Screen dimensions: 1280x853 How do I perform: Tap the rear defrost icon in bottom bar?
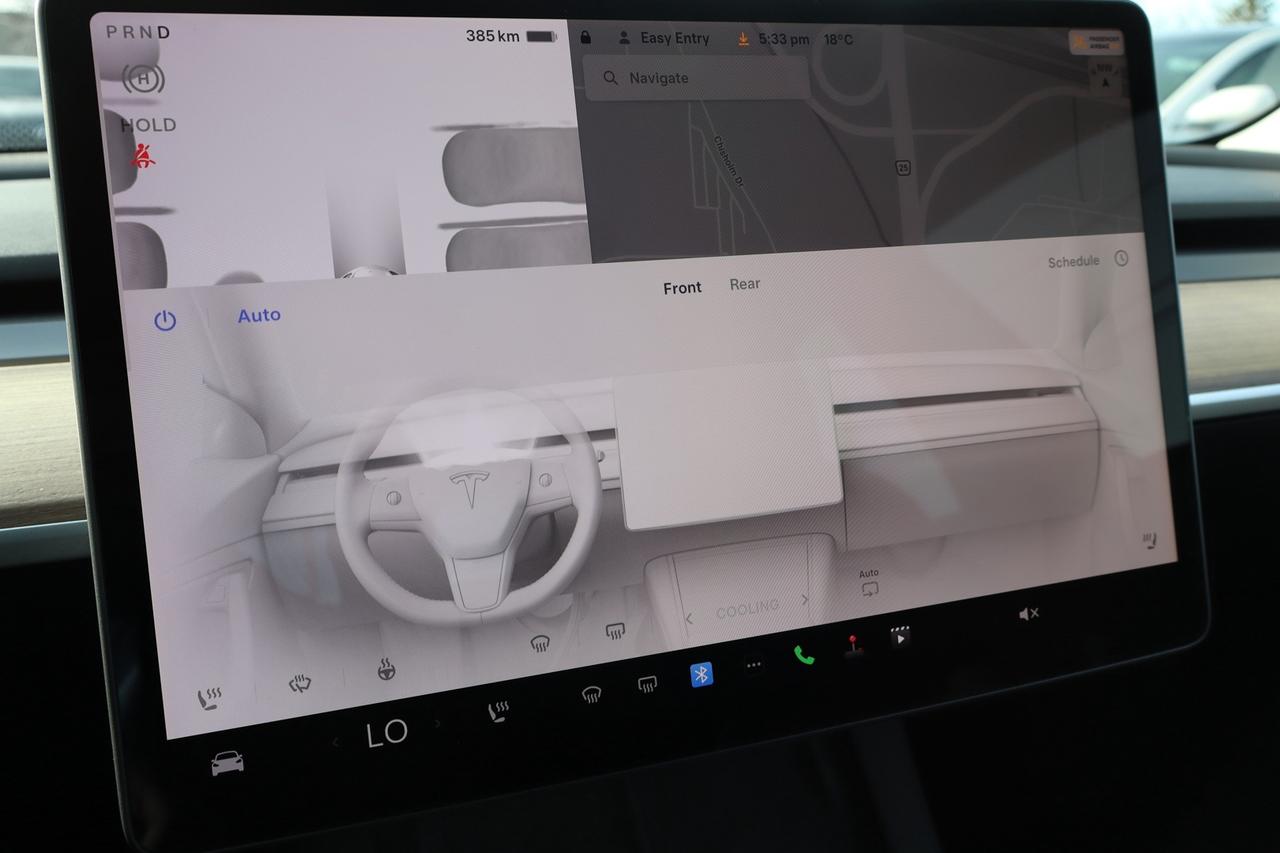[647, 684]
